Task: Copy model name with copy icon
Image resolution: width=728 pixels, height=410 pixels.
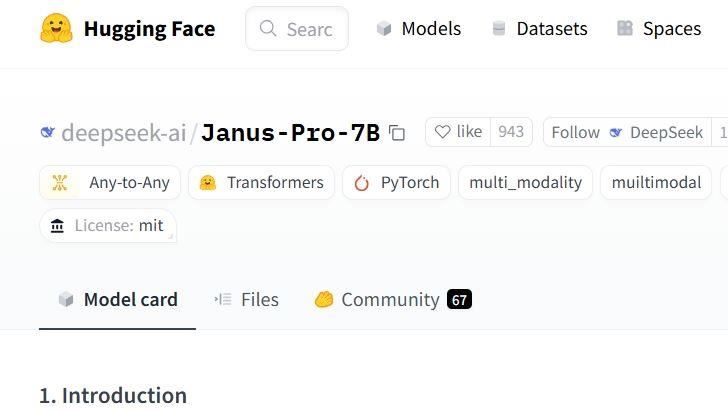Action: pyautogui.click(x=397, y=133)
